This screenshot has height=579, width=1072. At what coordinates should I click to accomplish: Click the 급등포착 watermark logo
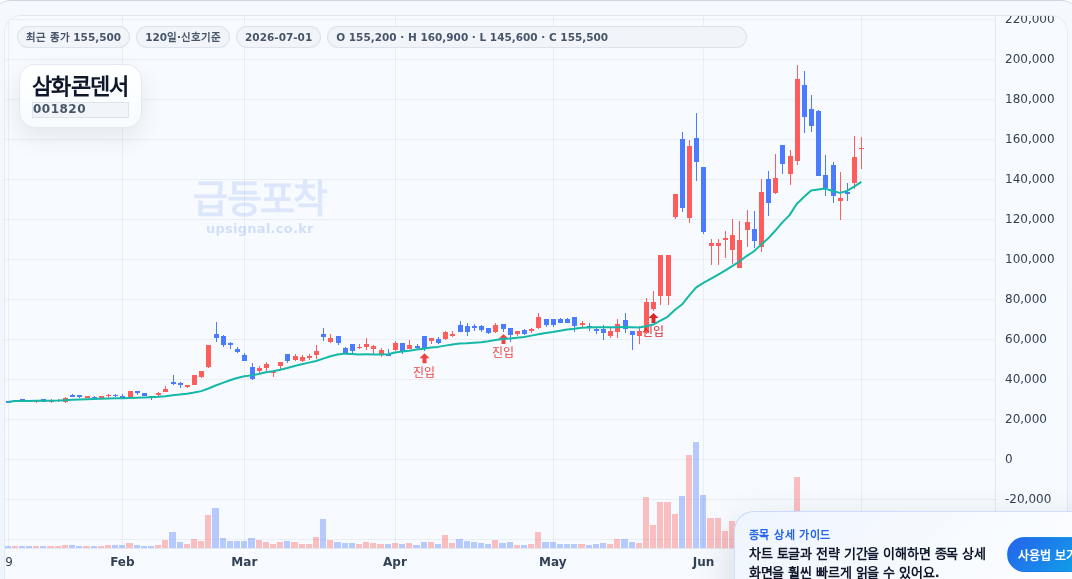[x=260, y=198]
